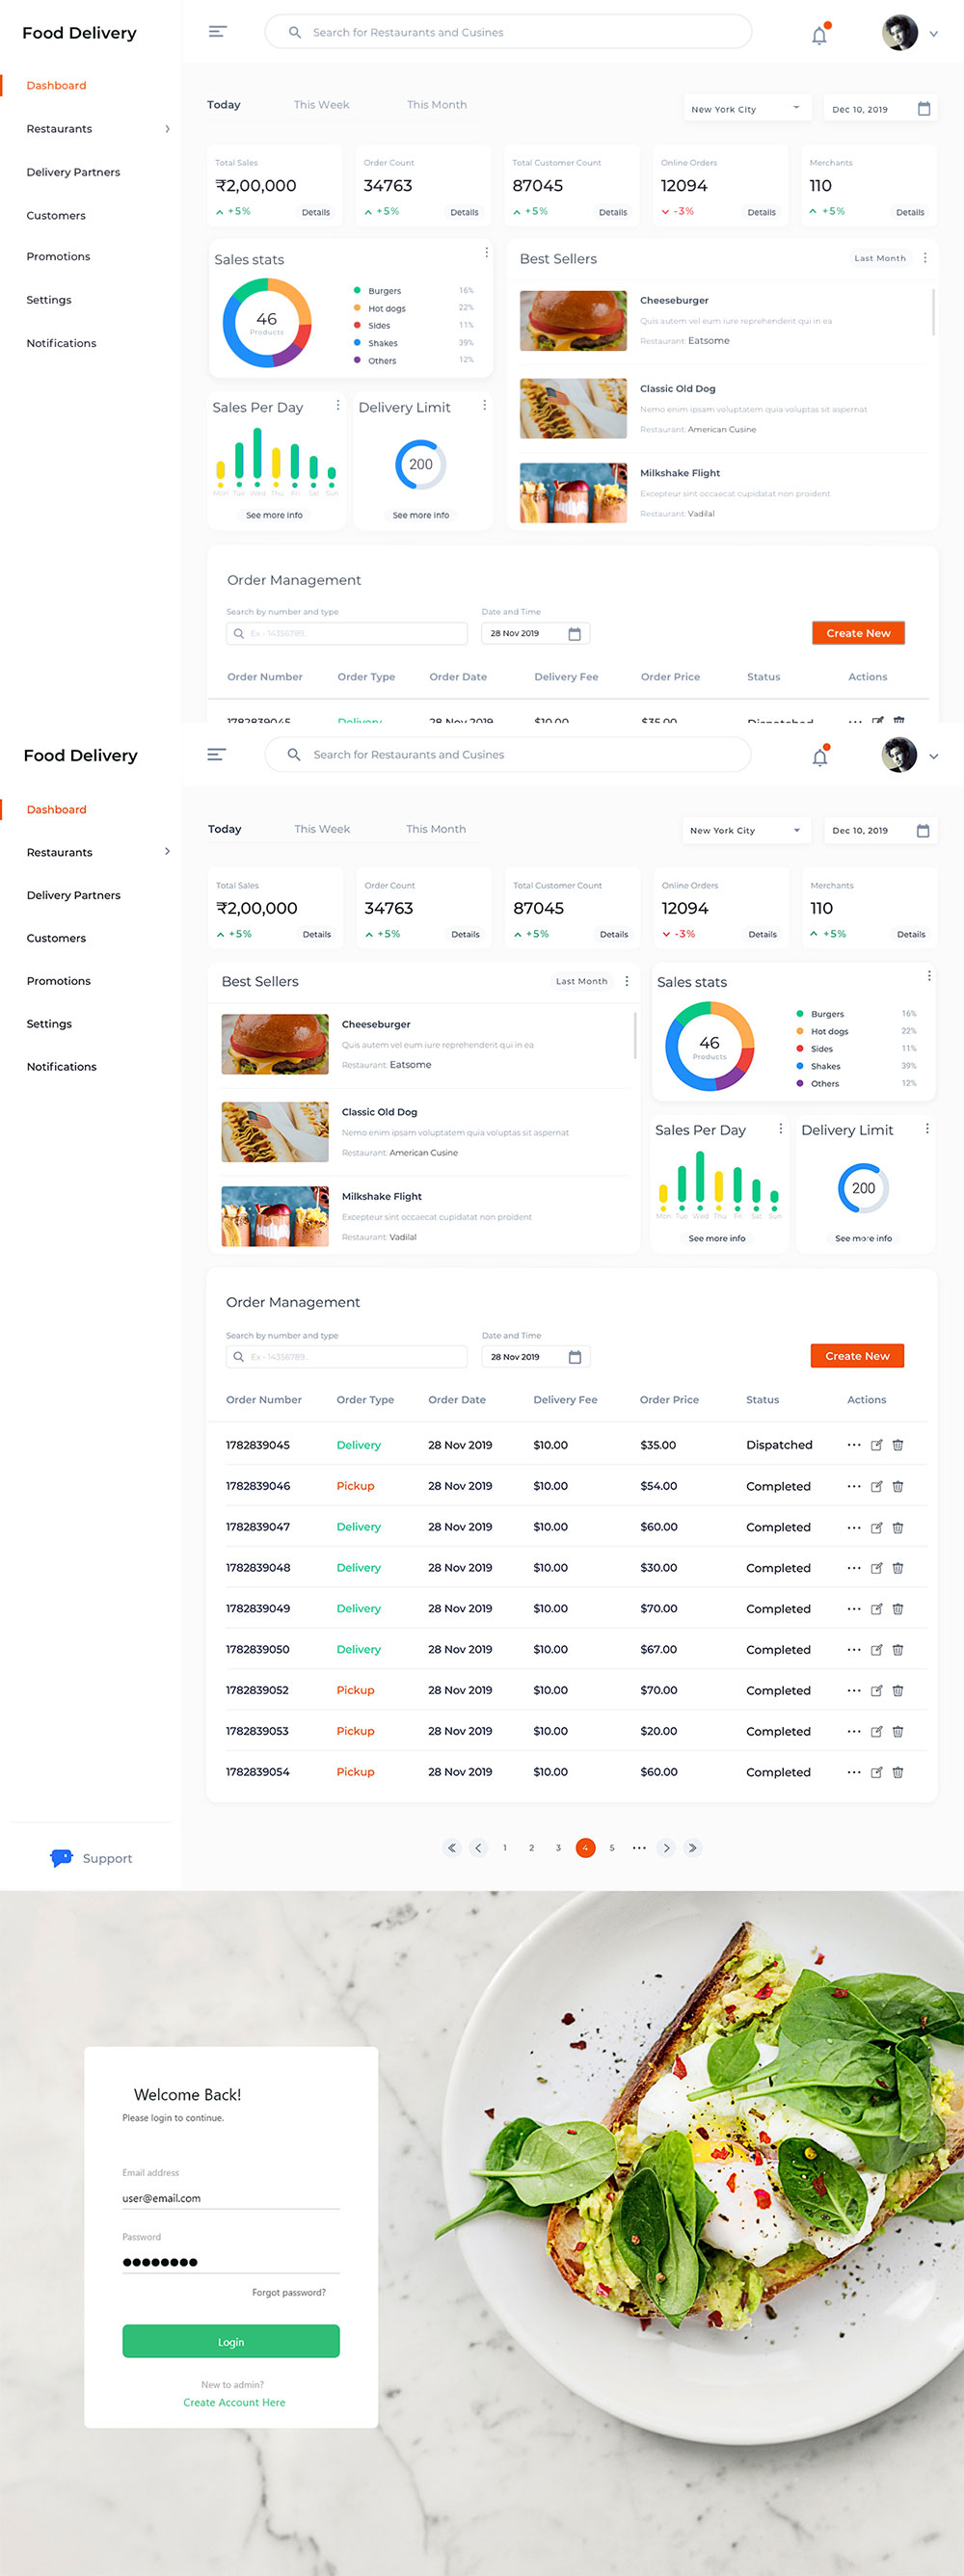Open notifications bell in the upper dashboard
This screenshot has height=2576, width=964.
point(820,35)
